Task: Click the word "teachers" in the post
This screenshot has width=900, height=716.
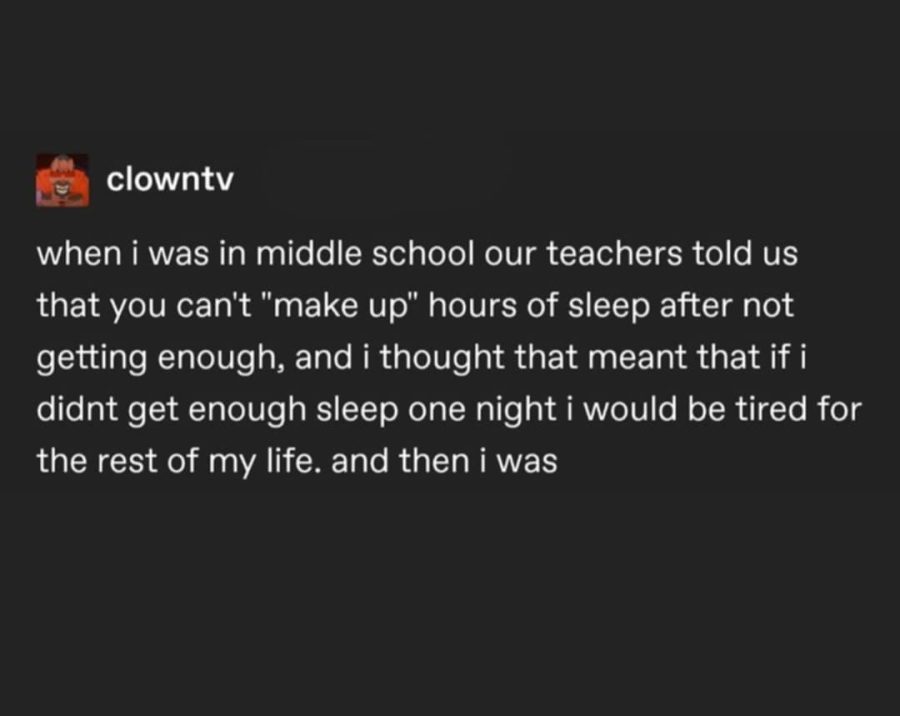Action: tap(614, 253)
